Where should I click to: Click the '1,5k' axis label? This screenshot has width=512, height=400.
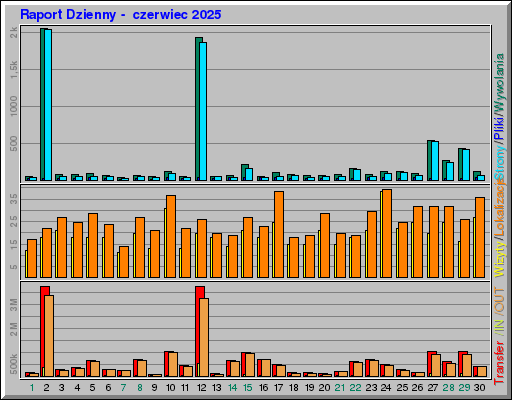pyautogui.click(x=14, y=70)
